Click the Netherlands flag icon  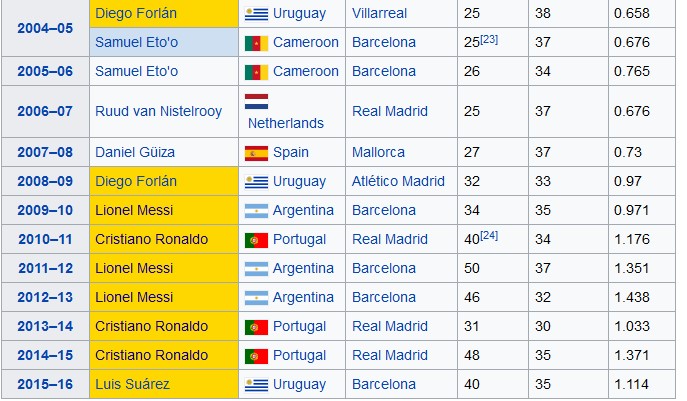pyautogui.click(x=256, y=101)
